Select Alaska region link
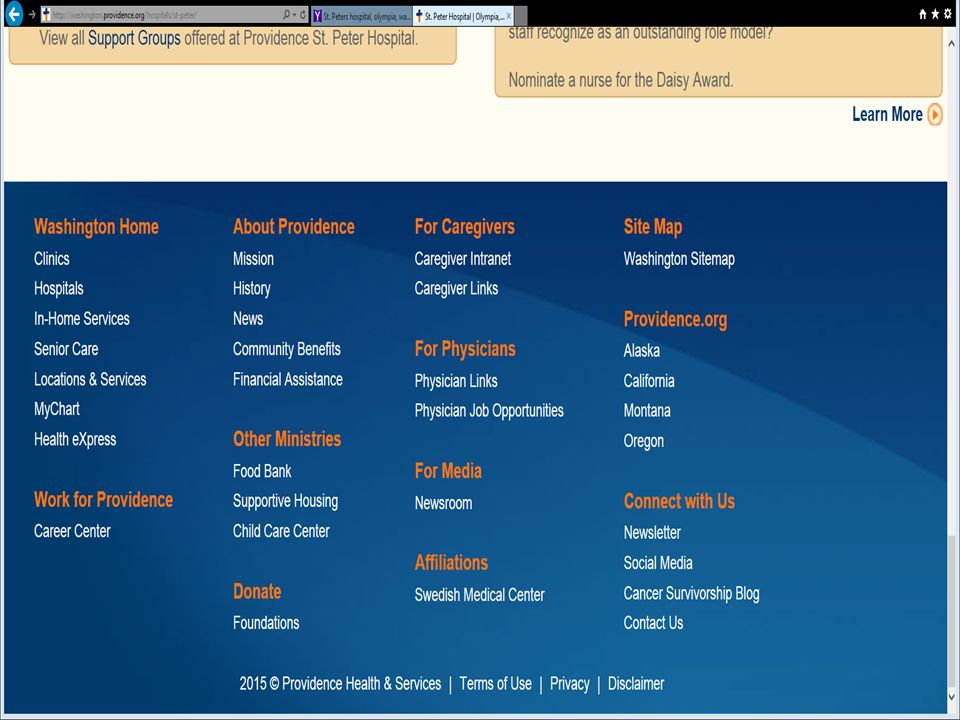 (x=642, y=351)
